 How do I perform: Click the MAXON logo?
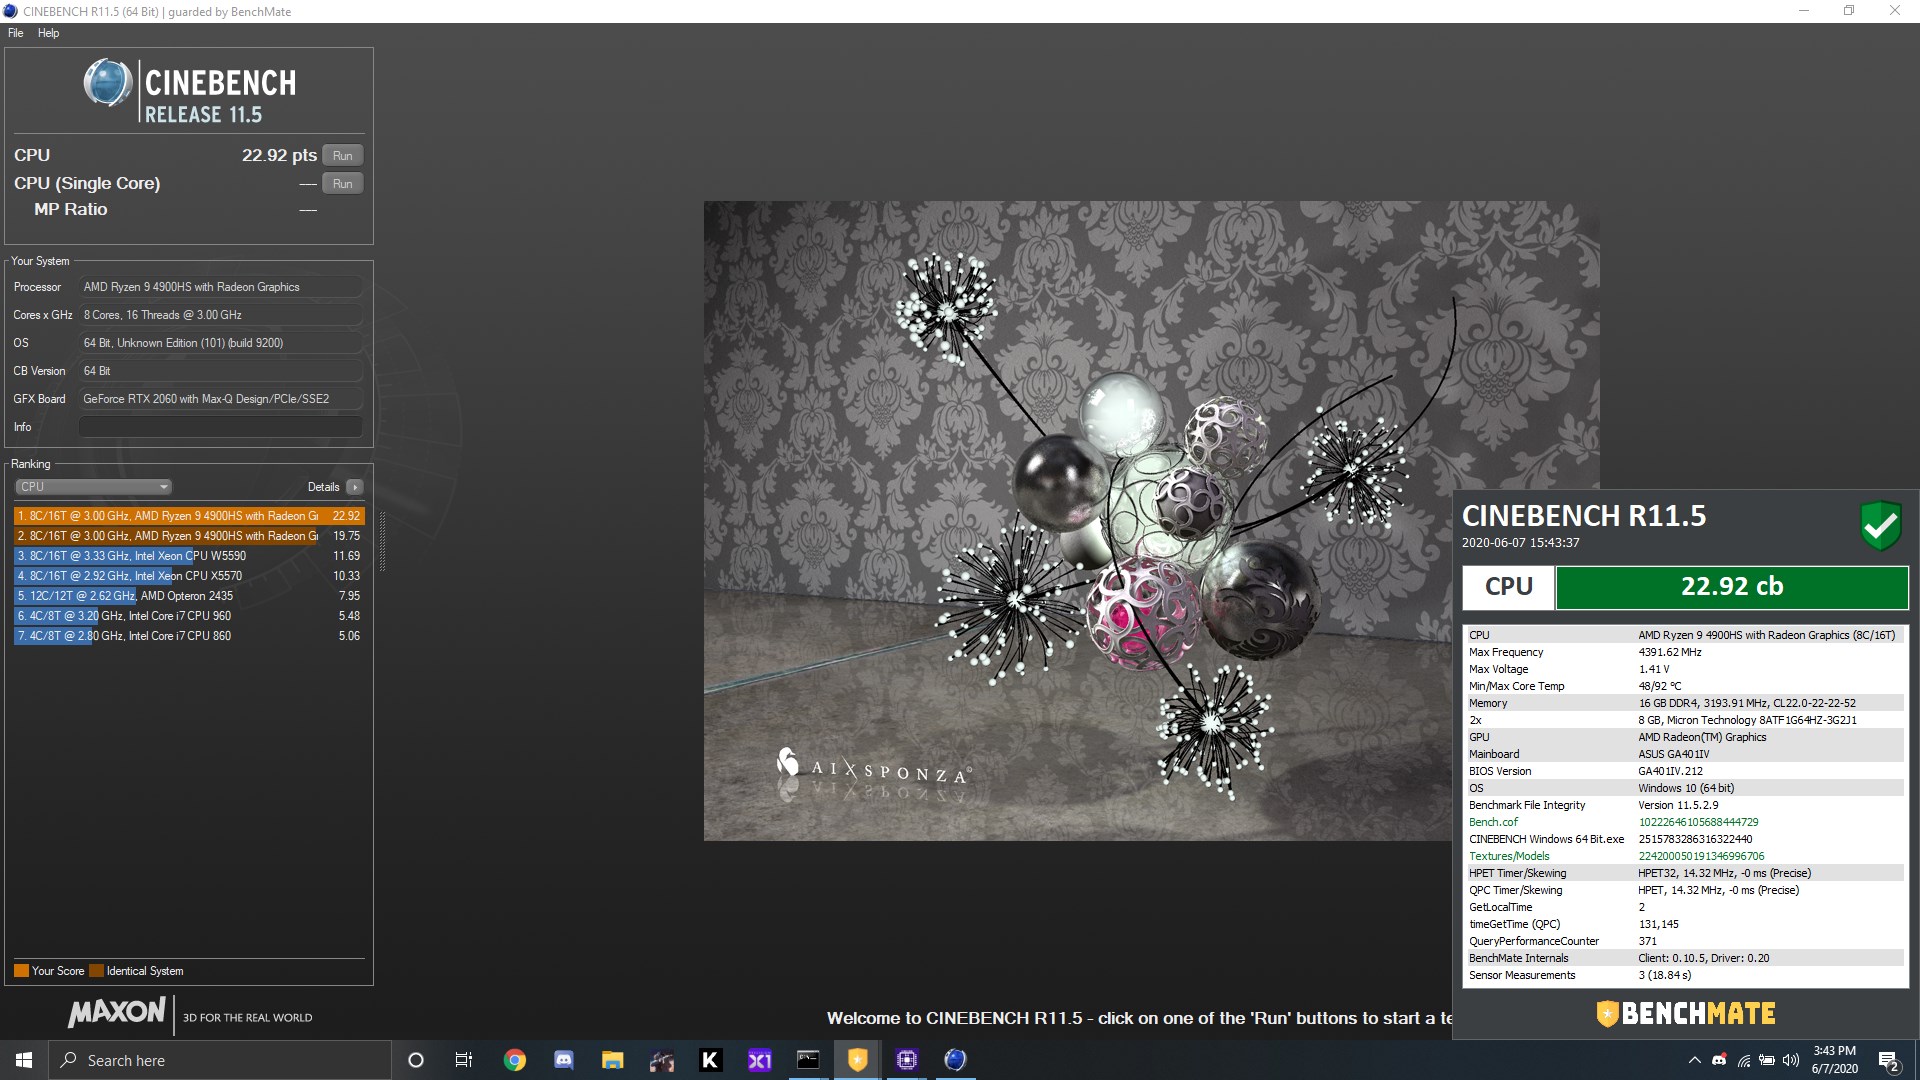point(117,1013)
